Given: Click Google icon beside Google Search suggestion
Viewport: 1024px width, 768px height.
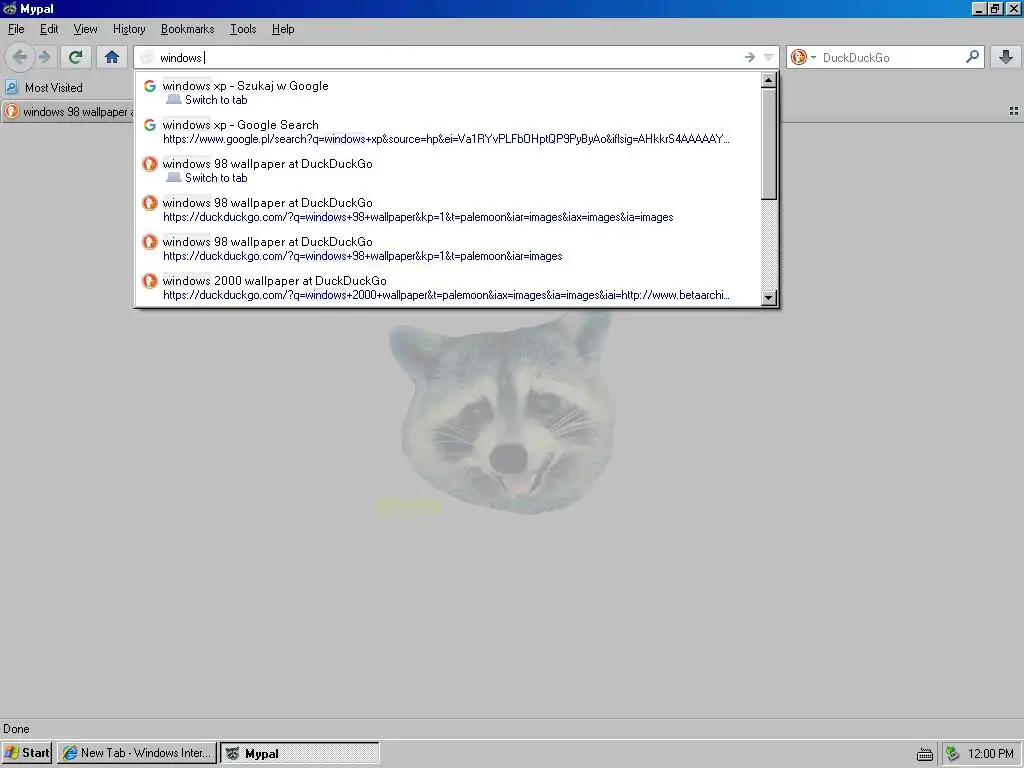Looking at the screenshot, I should (150, 125).
